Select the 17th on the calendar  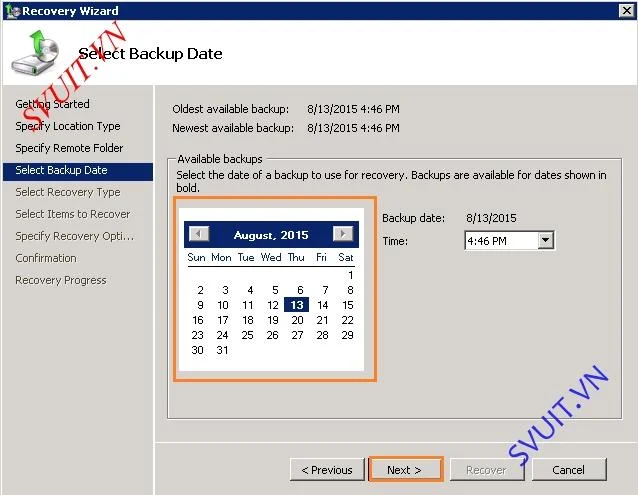223,320
